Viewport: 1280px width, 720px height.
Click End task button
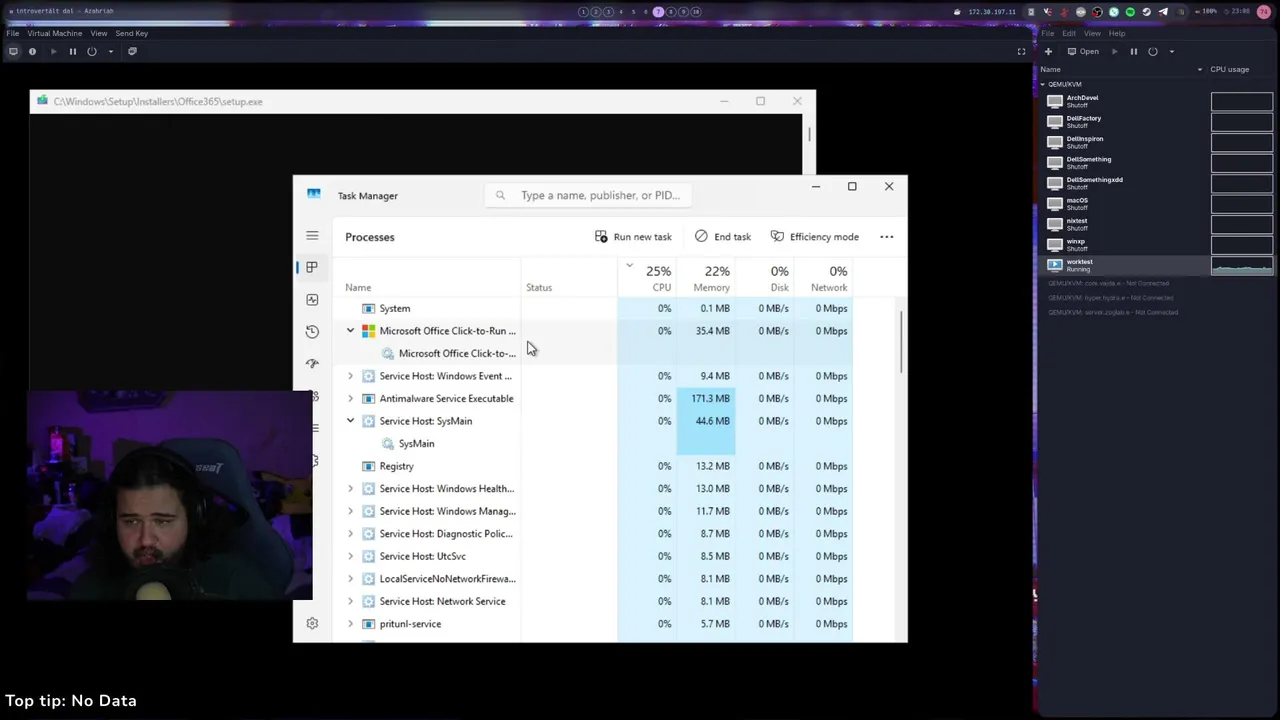[x=723, y=237]
